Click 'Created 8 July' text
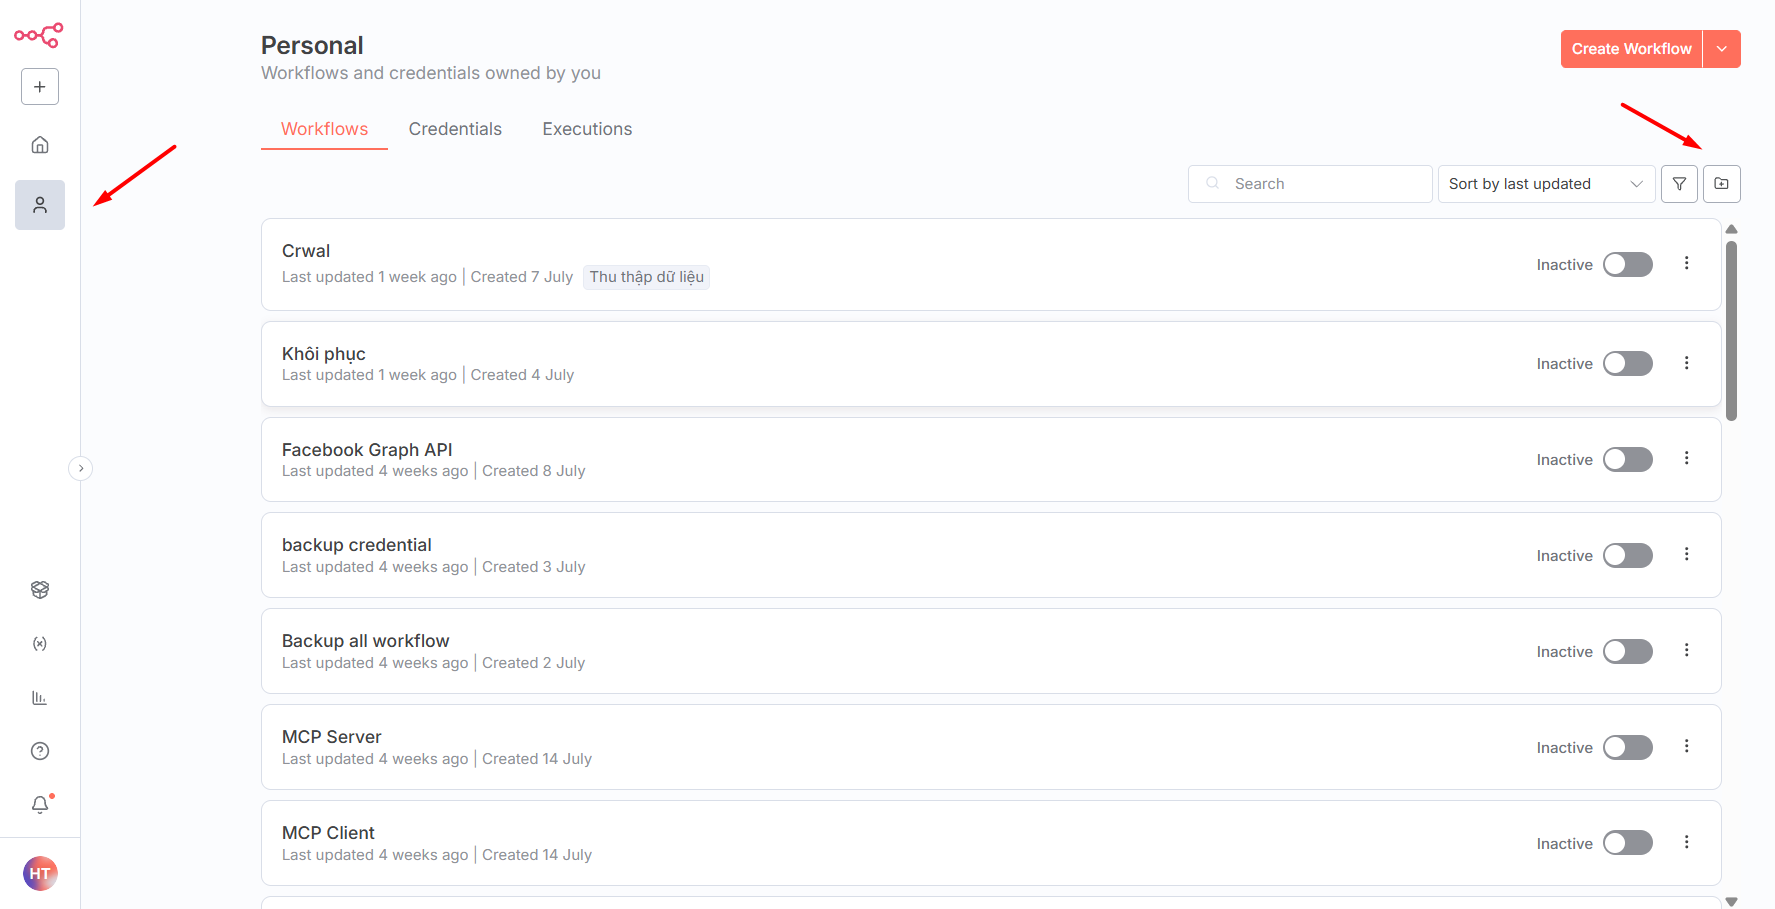 pos(534,471)
